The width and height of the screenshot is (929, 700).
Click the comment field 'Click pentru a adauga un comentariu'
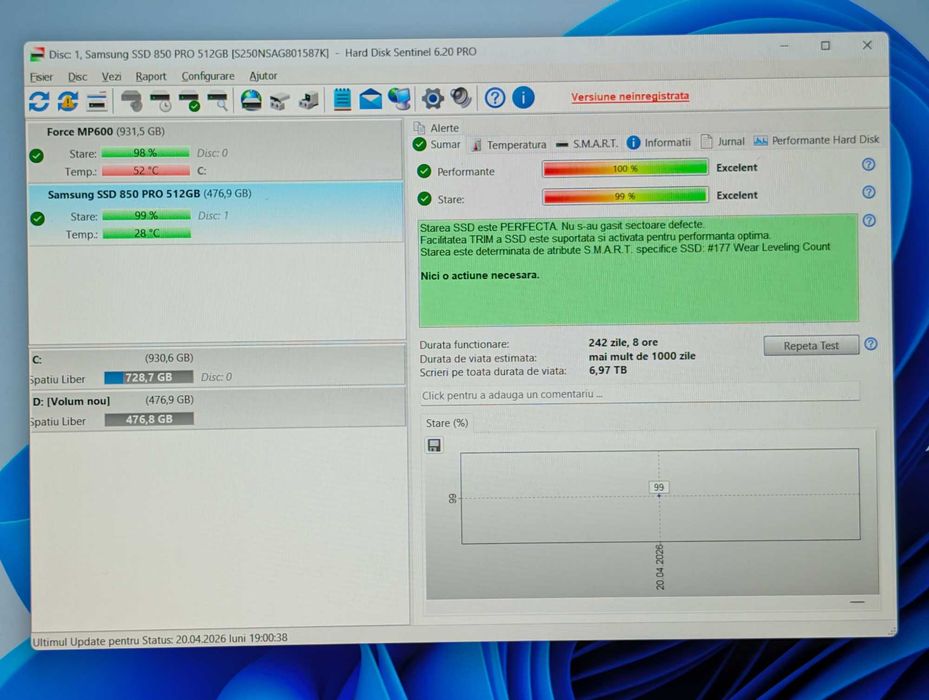(639, 394)
